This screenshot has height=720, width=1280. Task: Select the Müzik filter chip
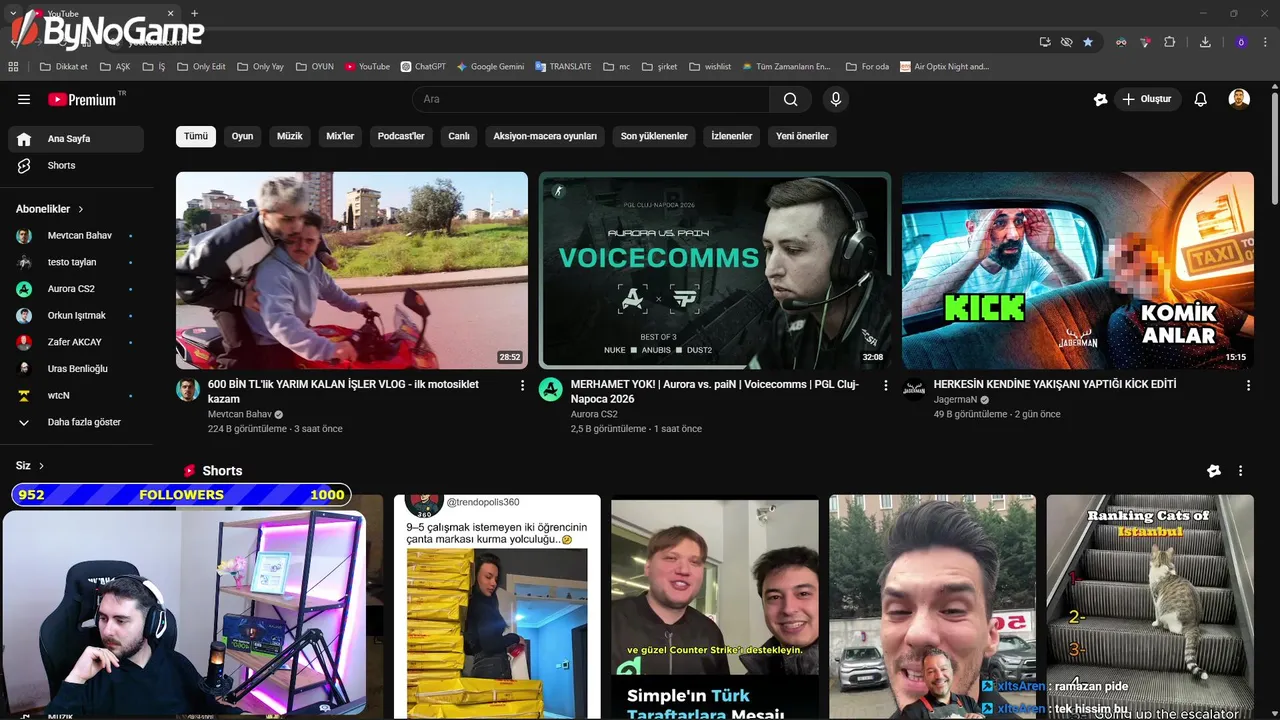(290, 136)
